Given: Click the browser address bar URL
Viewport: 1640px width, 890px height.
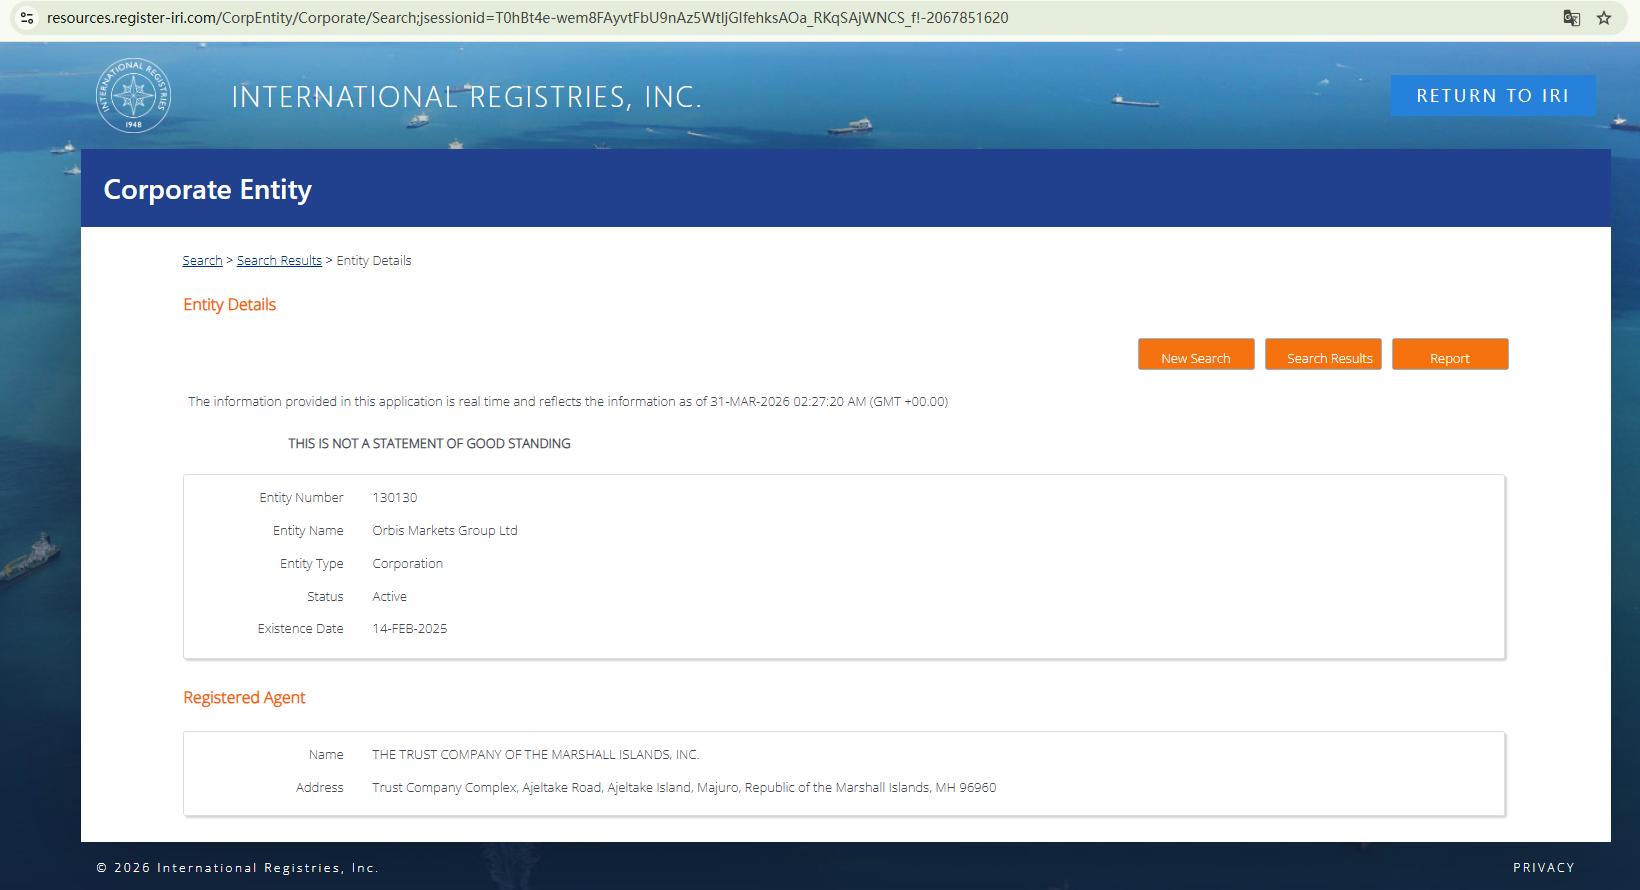Looking at the screenshot, I should coord(527,18).
